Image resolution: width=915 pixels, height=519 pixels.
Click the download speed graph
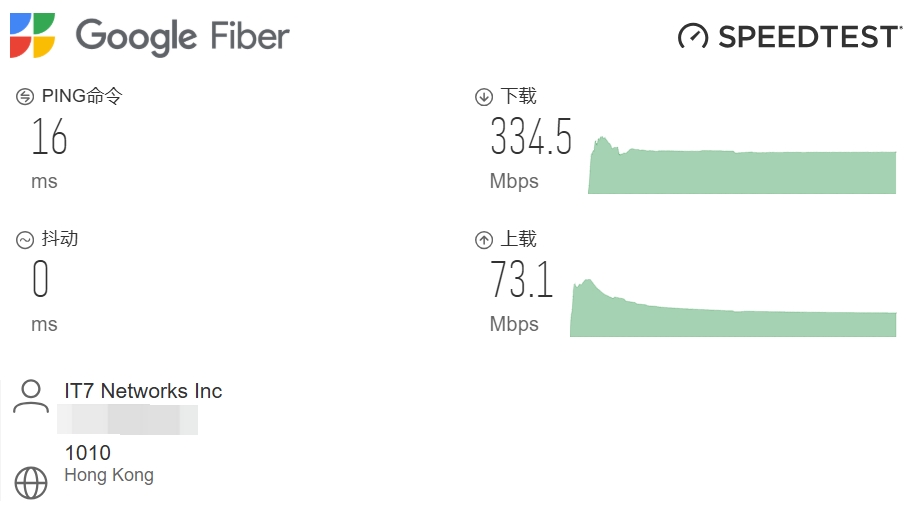pyautogui.click(x=742, y=170)
